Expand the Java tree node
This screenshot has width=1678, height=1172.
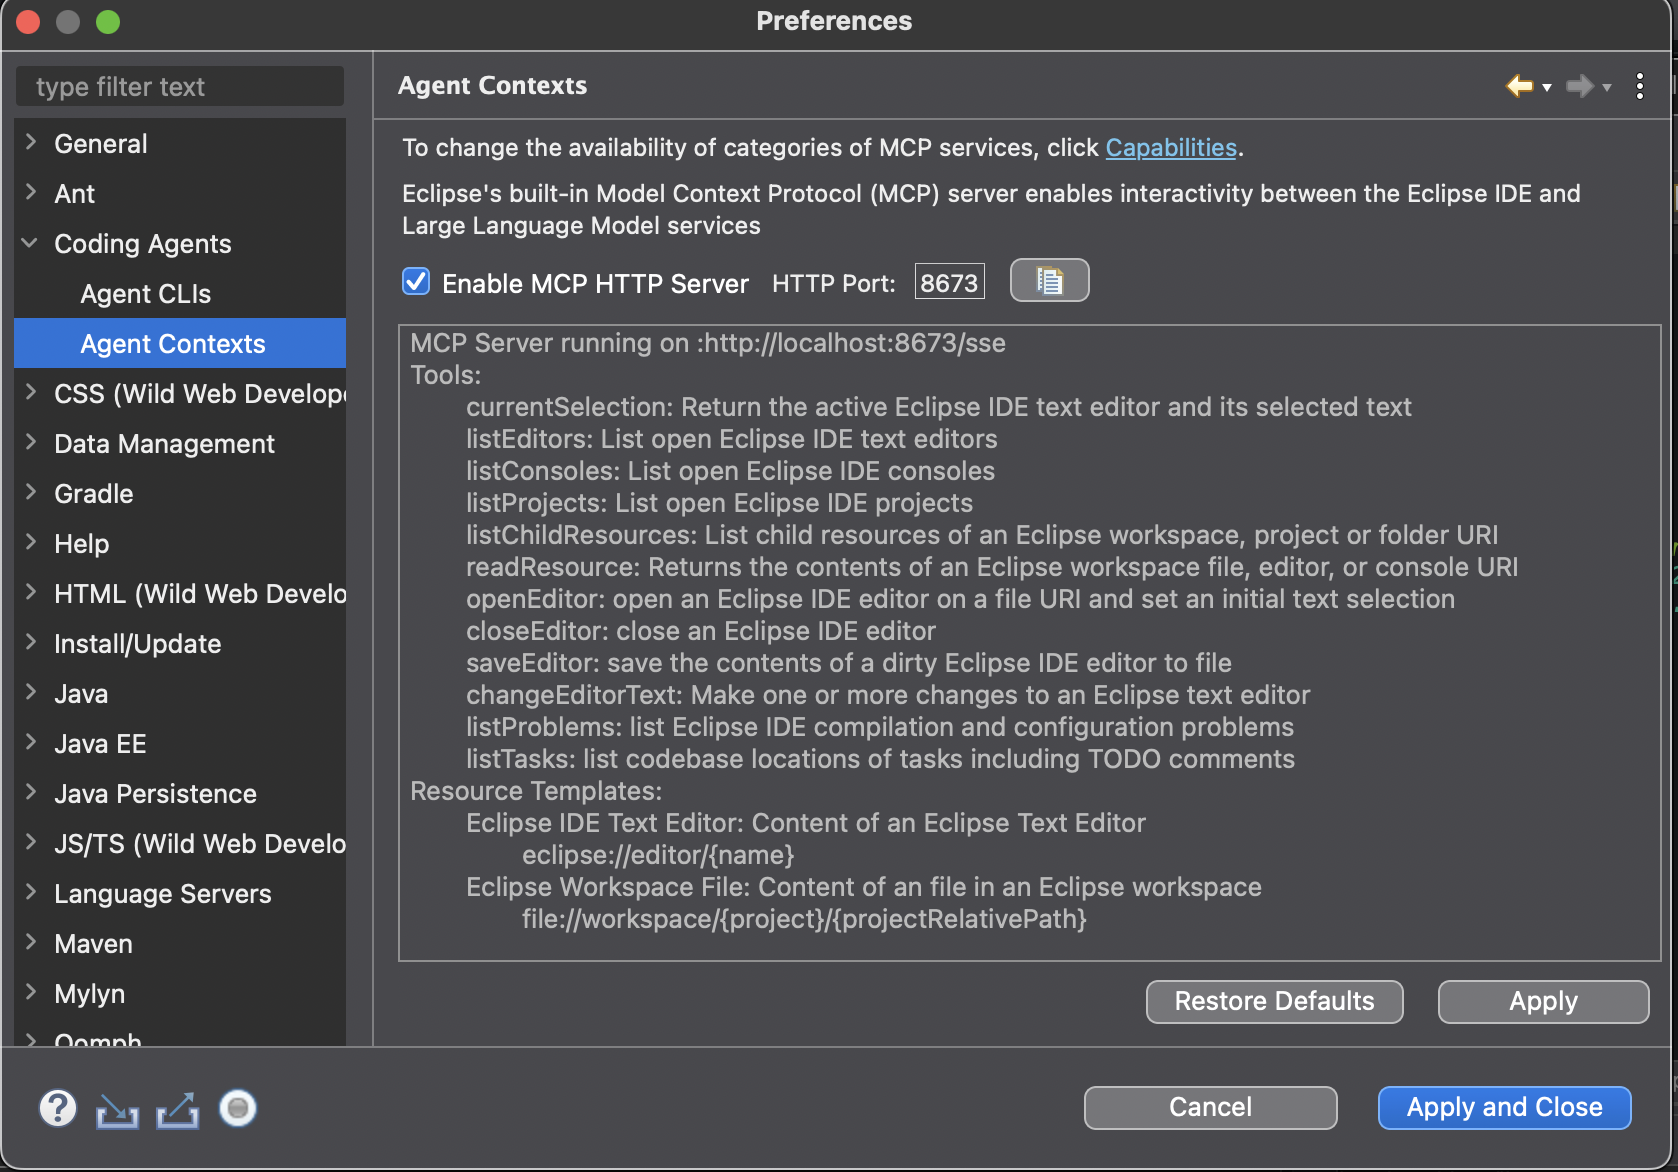tap(31, 692)
